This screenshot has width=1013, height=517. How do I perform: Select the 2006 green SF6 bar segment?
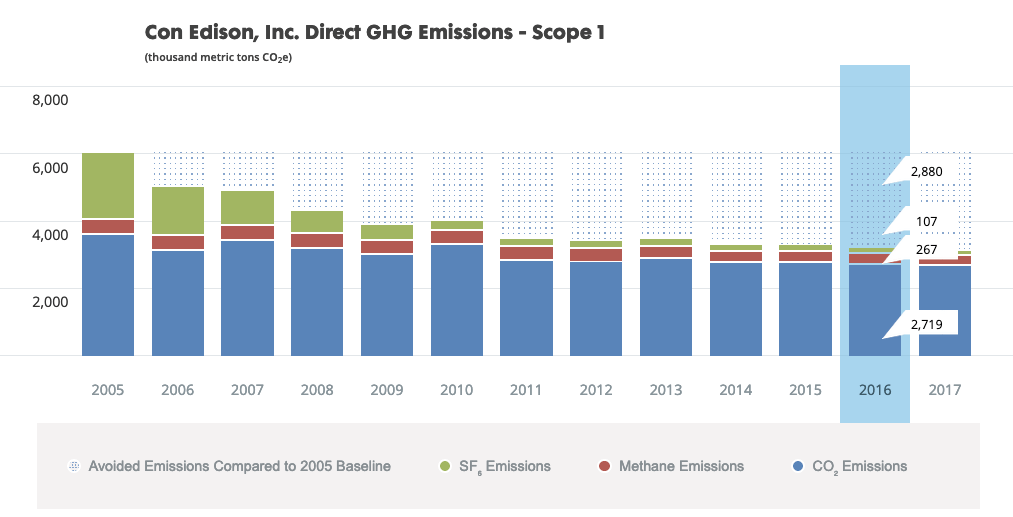click(x=178, y=210)
